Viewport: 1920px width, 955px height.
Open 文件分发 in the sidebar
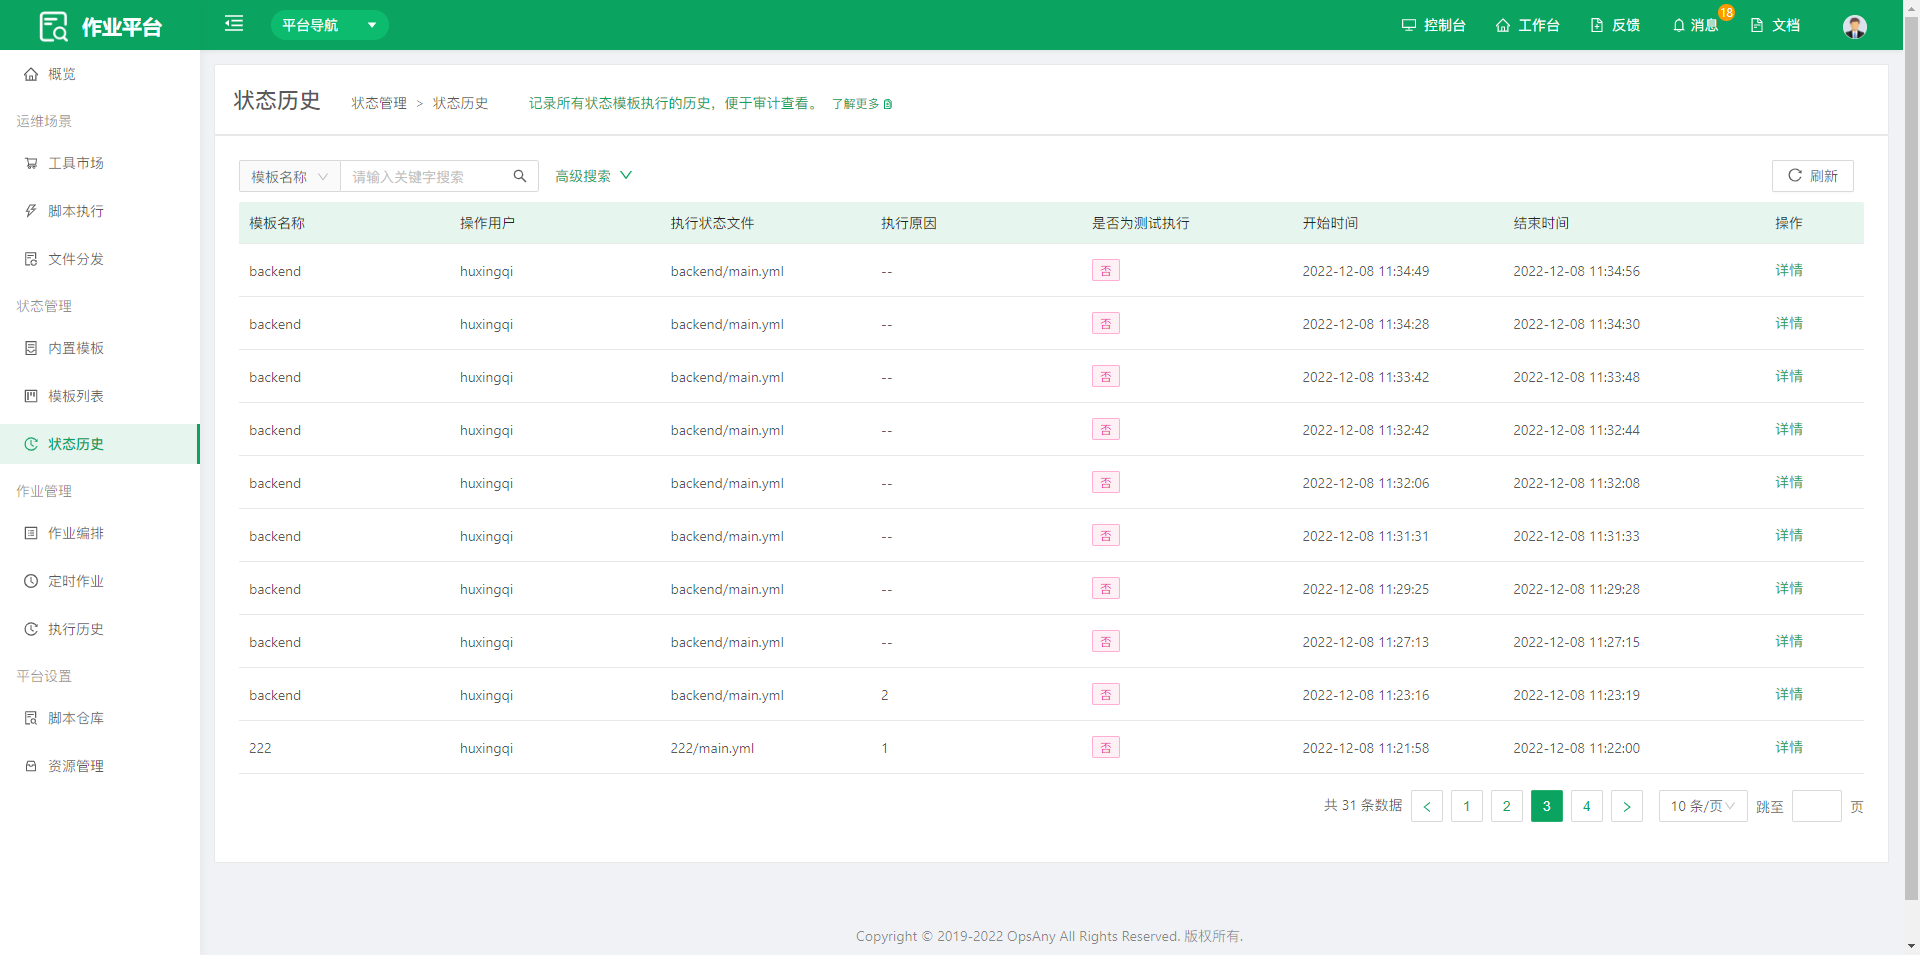point(100,259)
